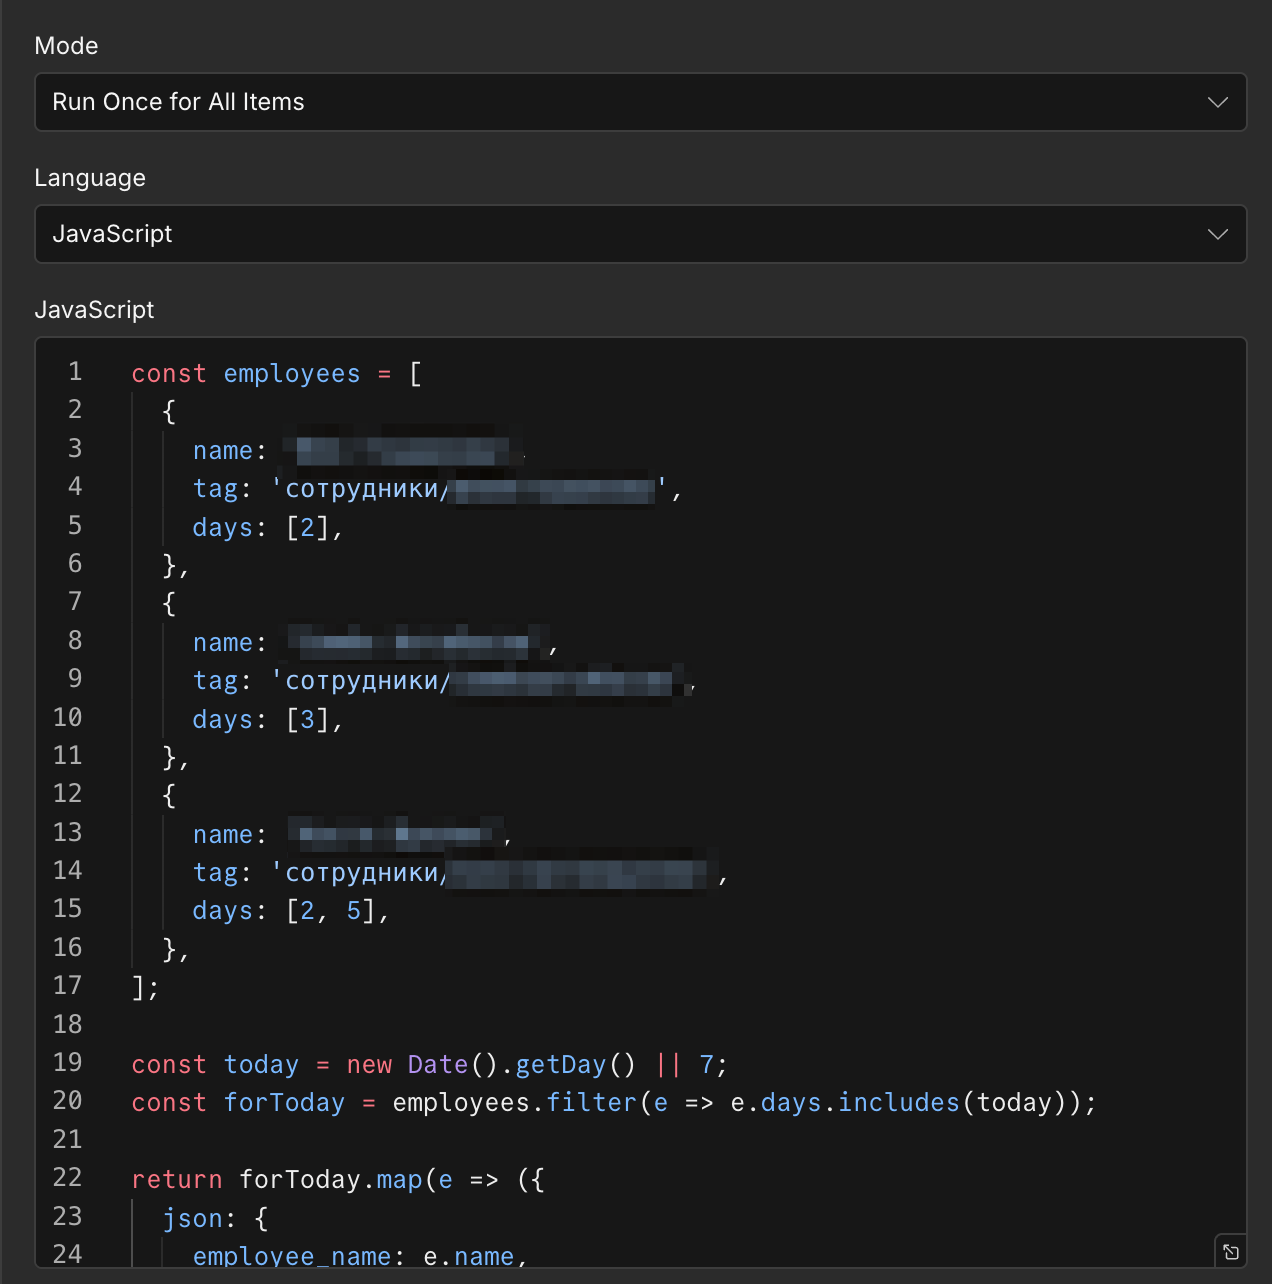The height and width of the screenshot is (1284, 1272).
Task: Click the chevron arrow on the Mode field
Action: coord(1217,102)
